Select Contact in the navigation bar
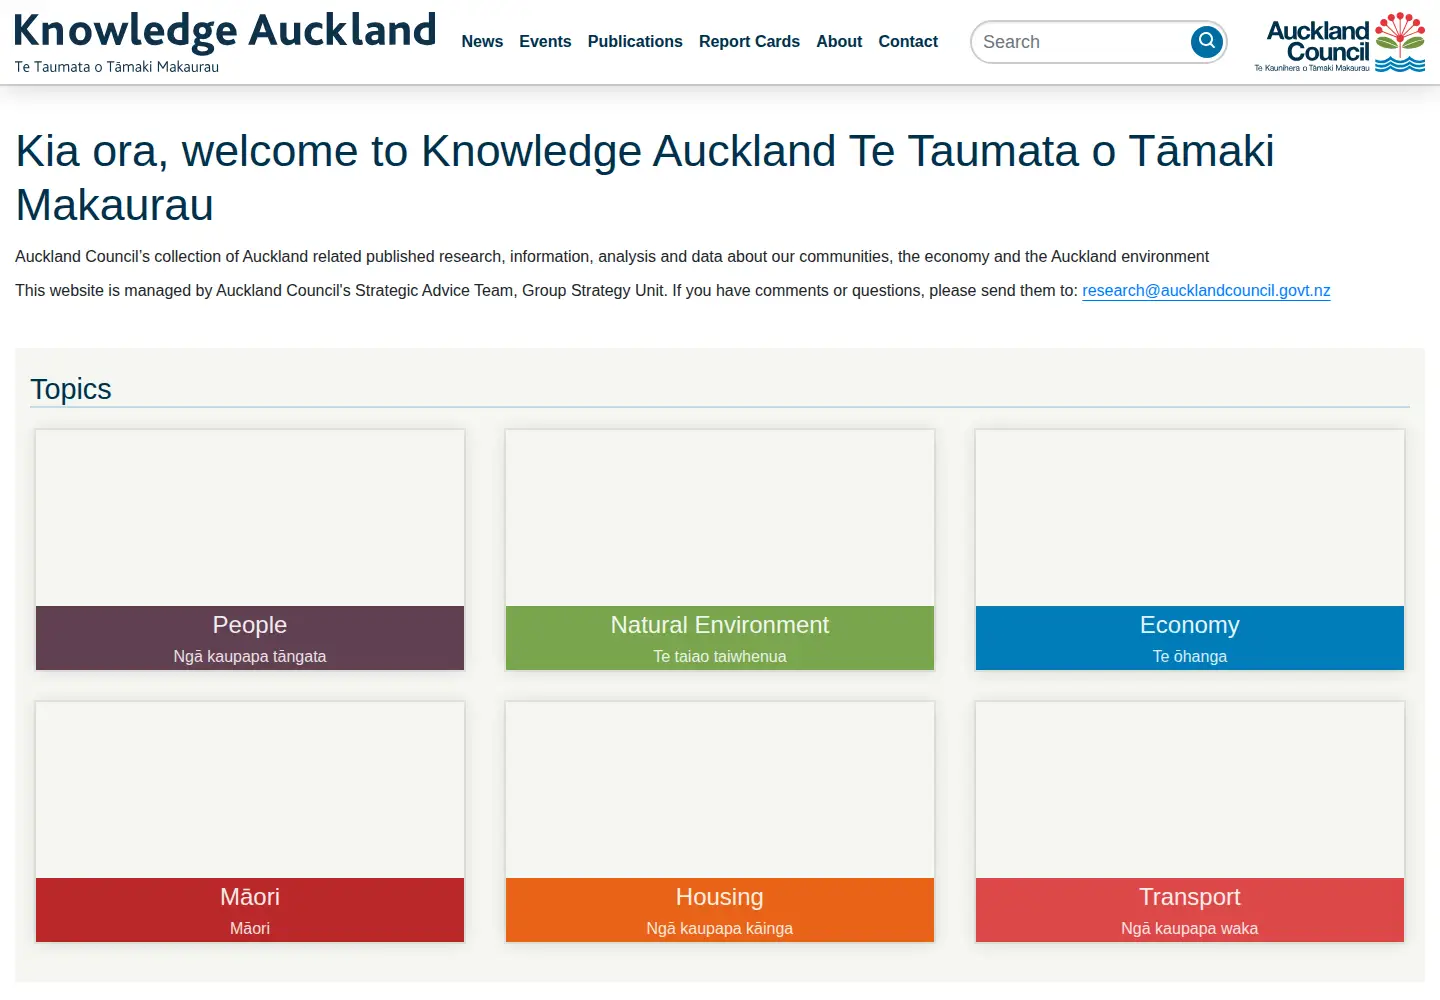The width and height of the screenshot is (1440, 1000). click(908, 42)
